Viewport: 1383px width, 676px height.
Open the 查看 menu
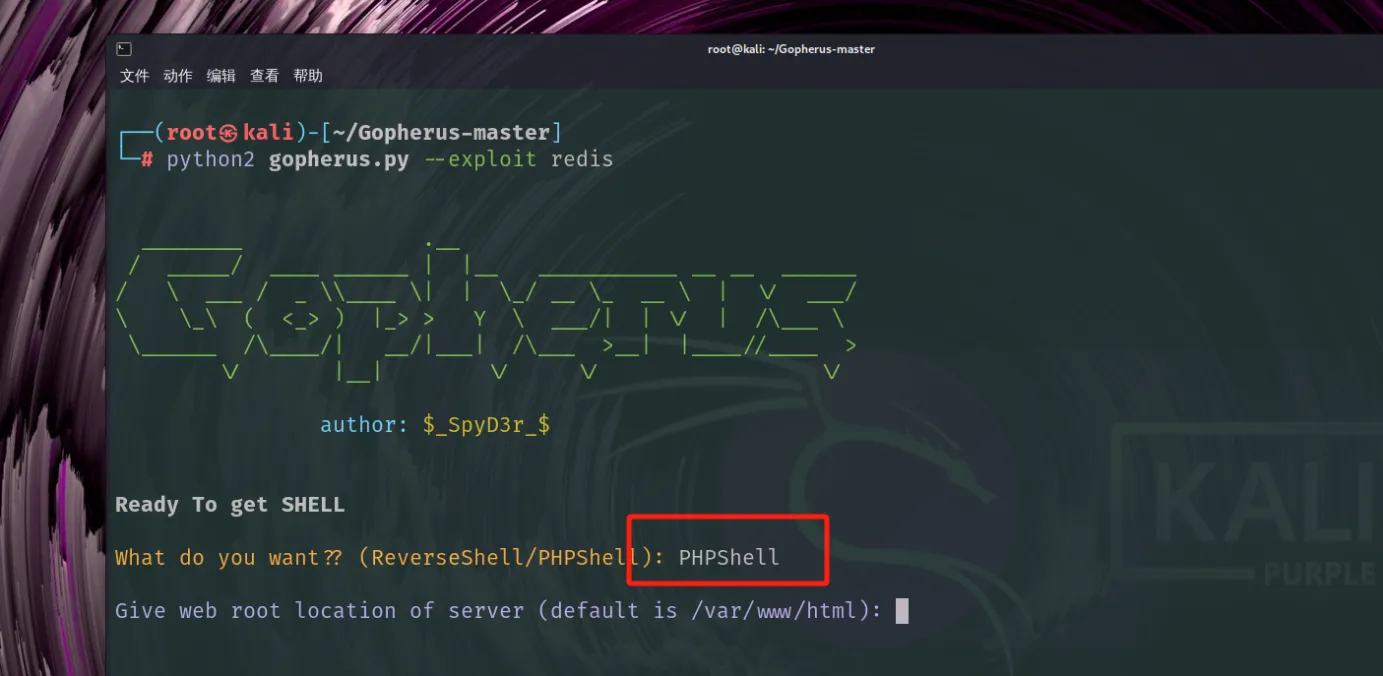click(x=264, y=76)
